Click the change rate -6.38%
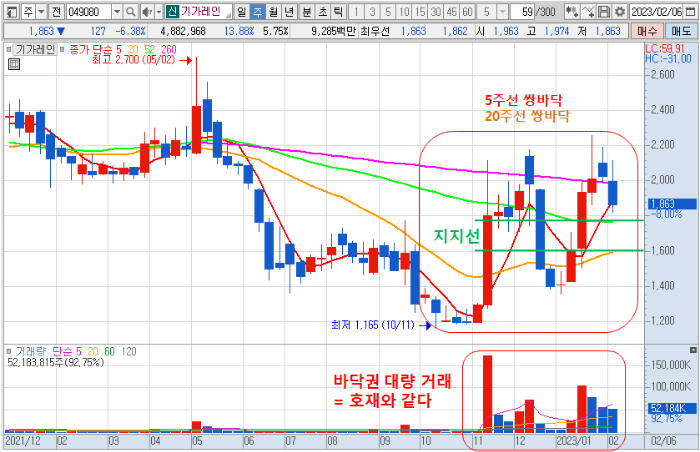 coord(130,31)
